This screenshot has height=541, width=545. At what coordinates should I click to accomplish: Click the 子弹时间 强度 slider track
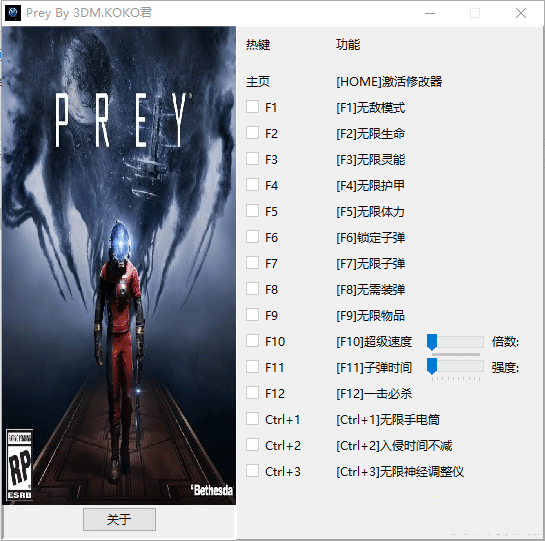point(455,366)
